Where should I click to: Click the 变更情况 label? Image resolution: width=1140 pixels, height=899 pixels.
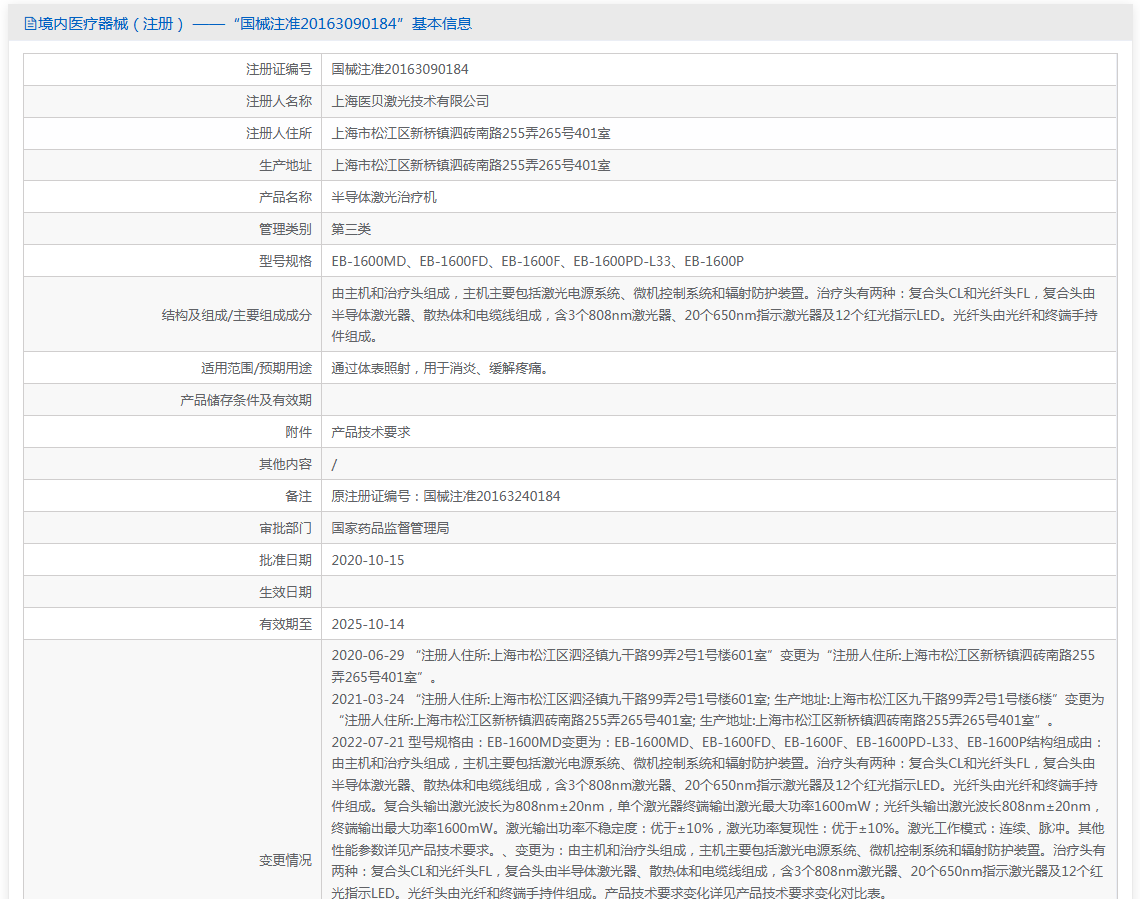(x=285, y=860)
